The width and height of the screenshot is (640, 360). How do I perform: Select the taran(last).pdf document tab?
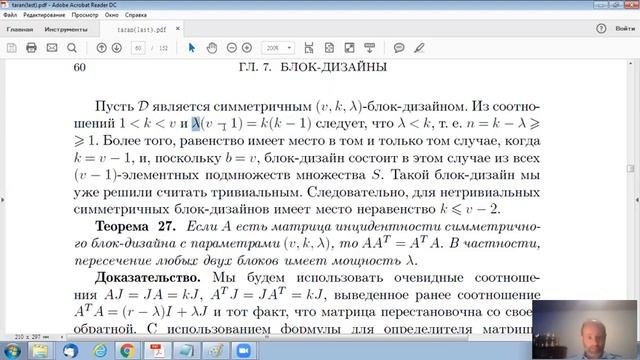pyautogui.click(x=141, y=29)
